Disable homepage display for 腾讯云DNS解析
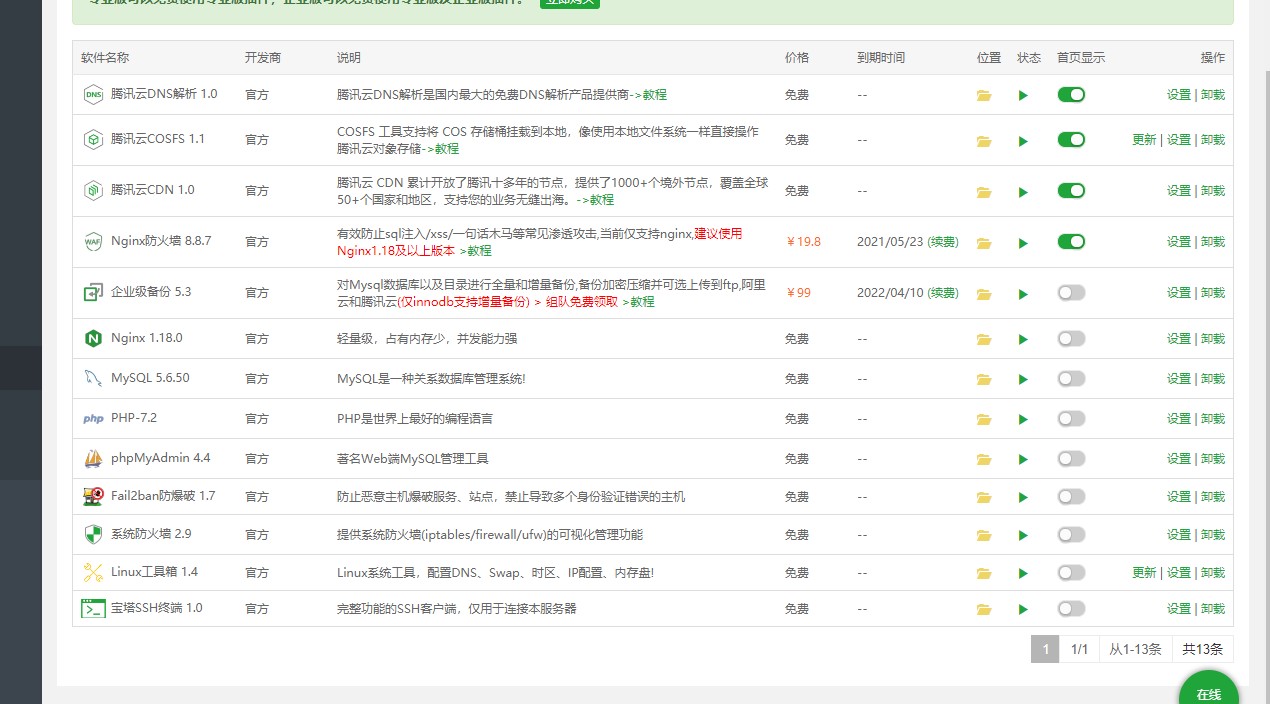This screenshot has width=1270, height=704. (1071, 94)
